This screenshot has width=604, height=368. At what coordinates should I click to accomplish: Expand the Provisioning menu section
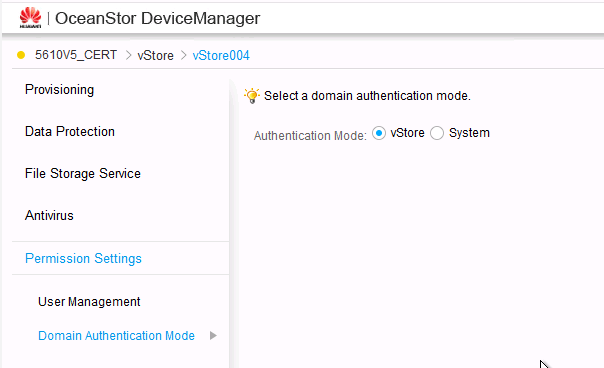click(x=59, y=89)
